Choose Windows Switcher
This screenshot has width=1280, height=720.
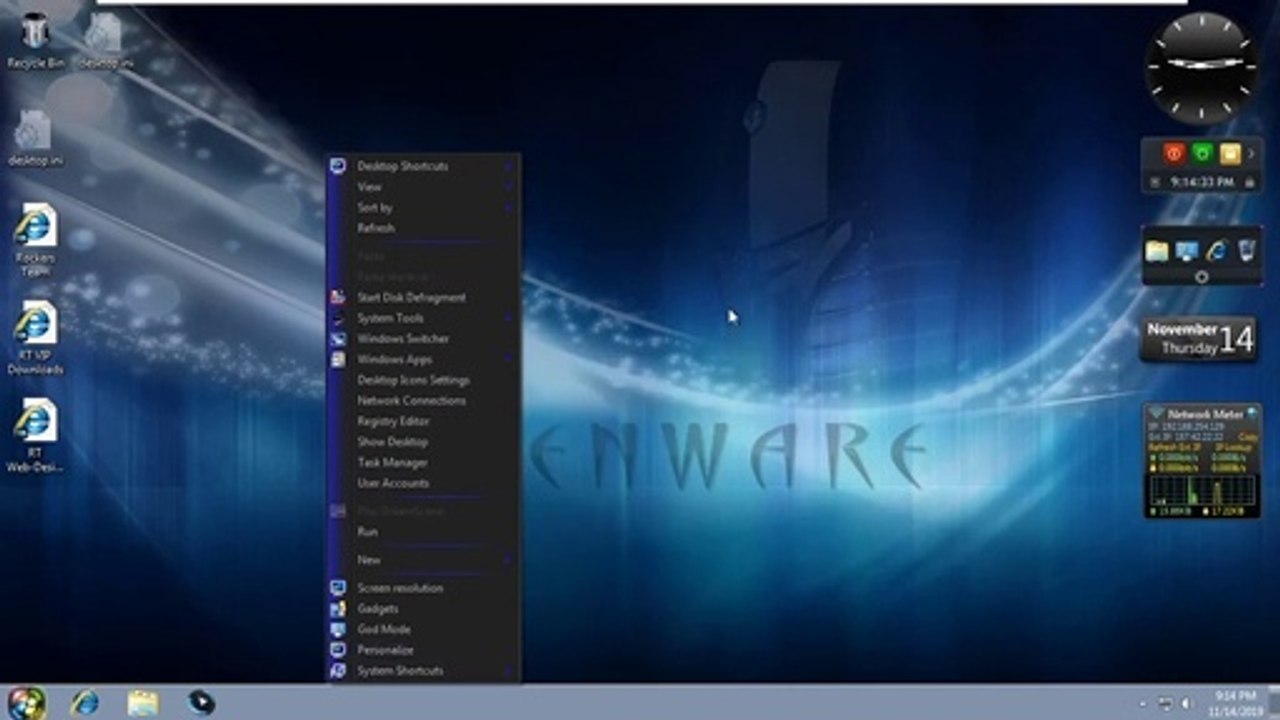[x=423, y=339]
